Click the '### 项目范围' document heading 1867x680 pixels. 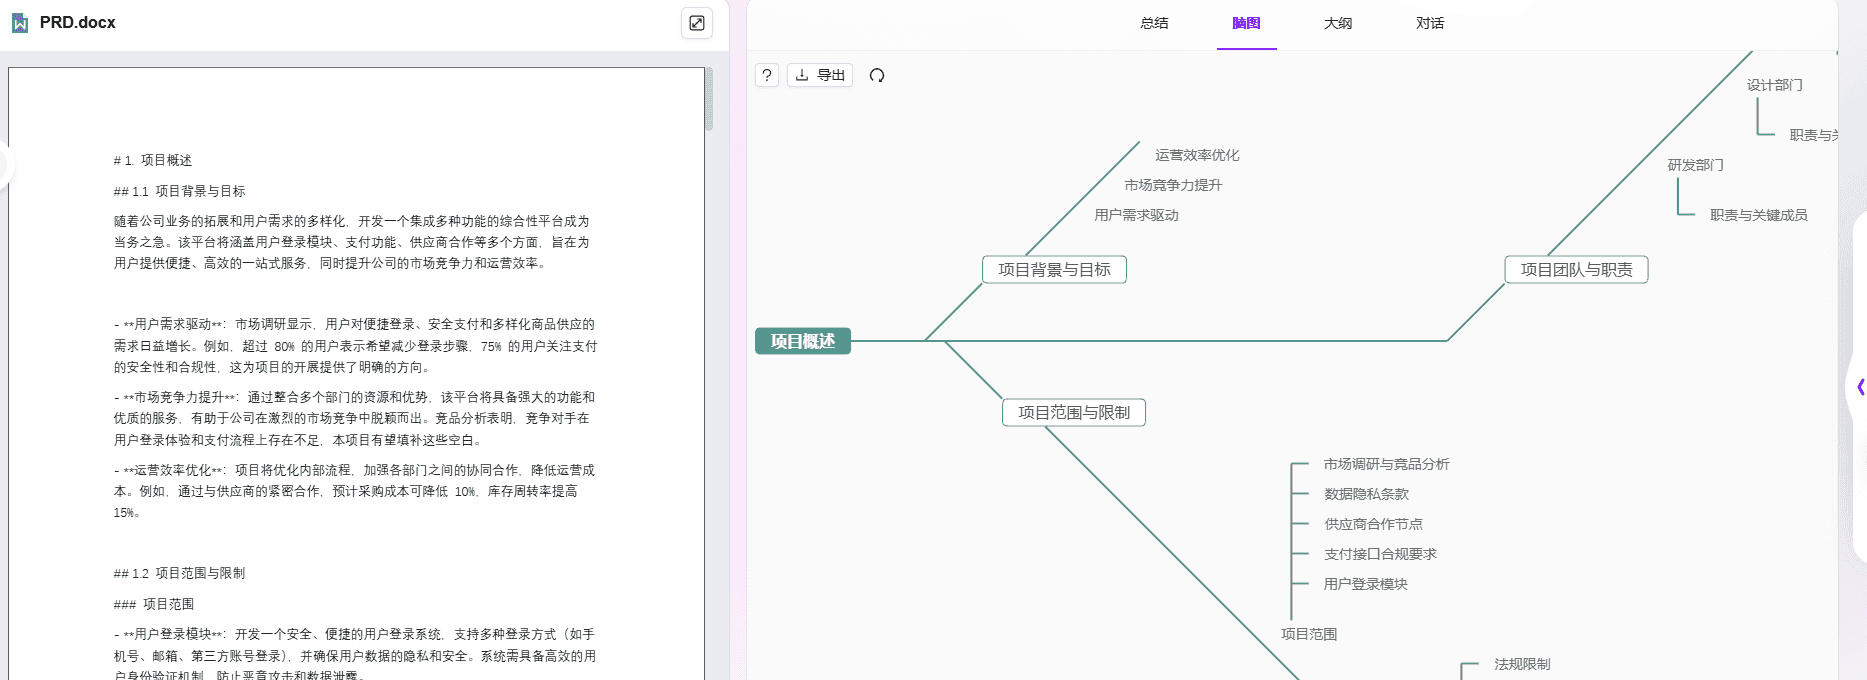154,604
